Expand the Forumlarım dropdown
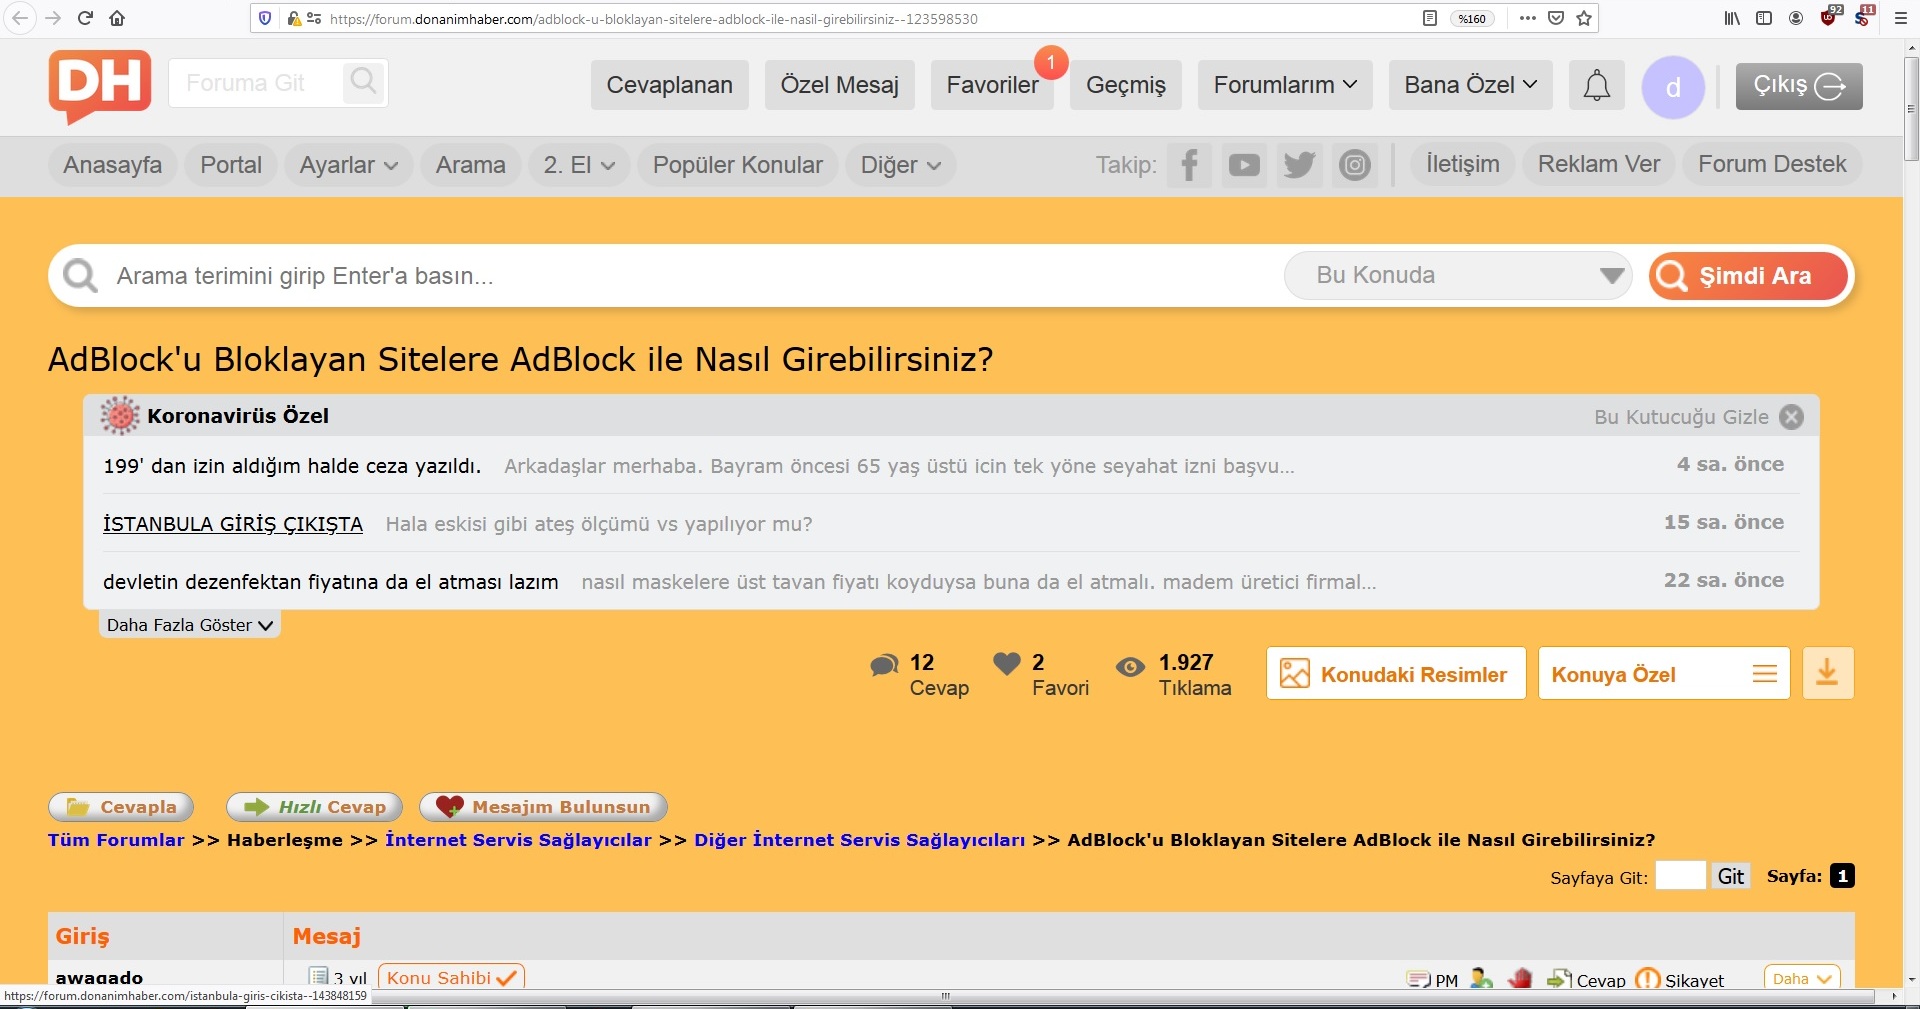 pyautogui.click(x=1285, y=85)
